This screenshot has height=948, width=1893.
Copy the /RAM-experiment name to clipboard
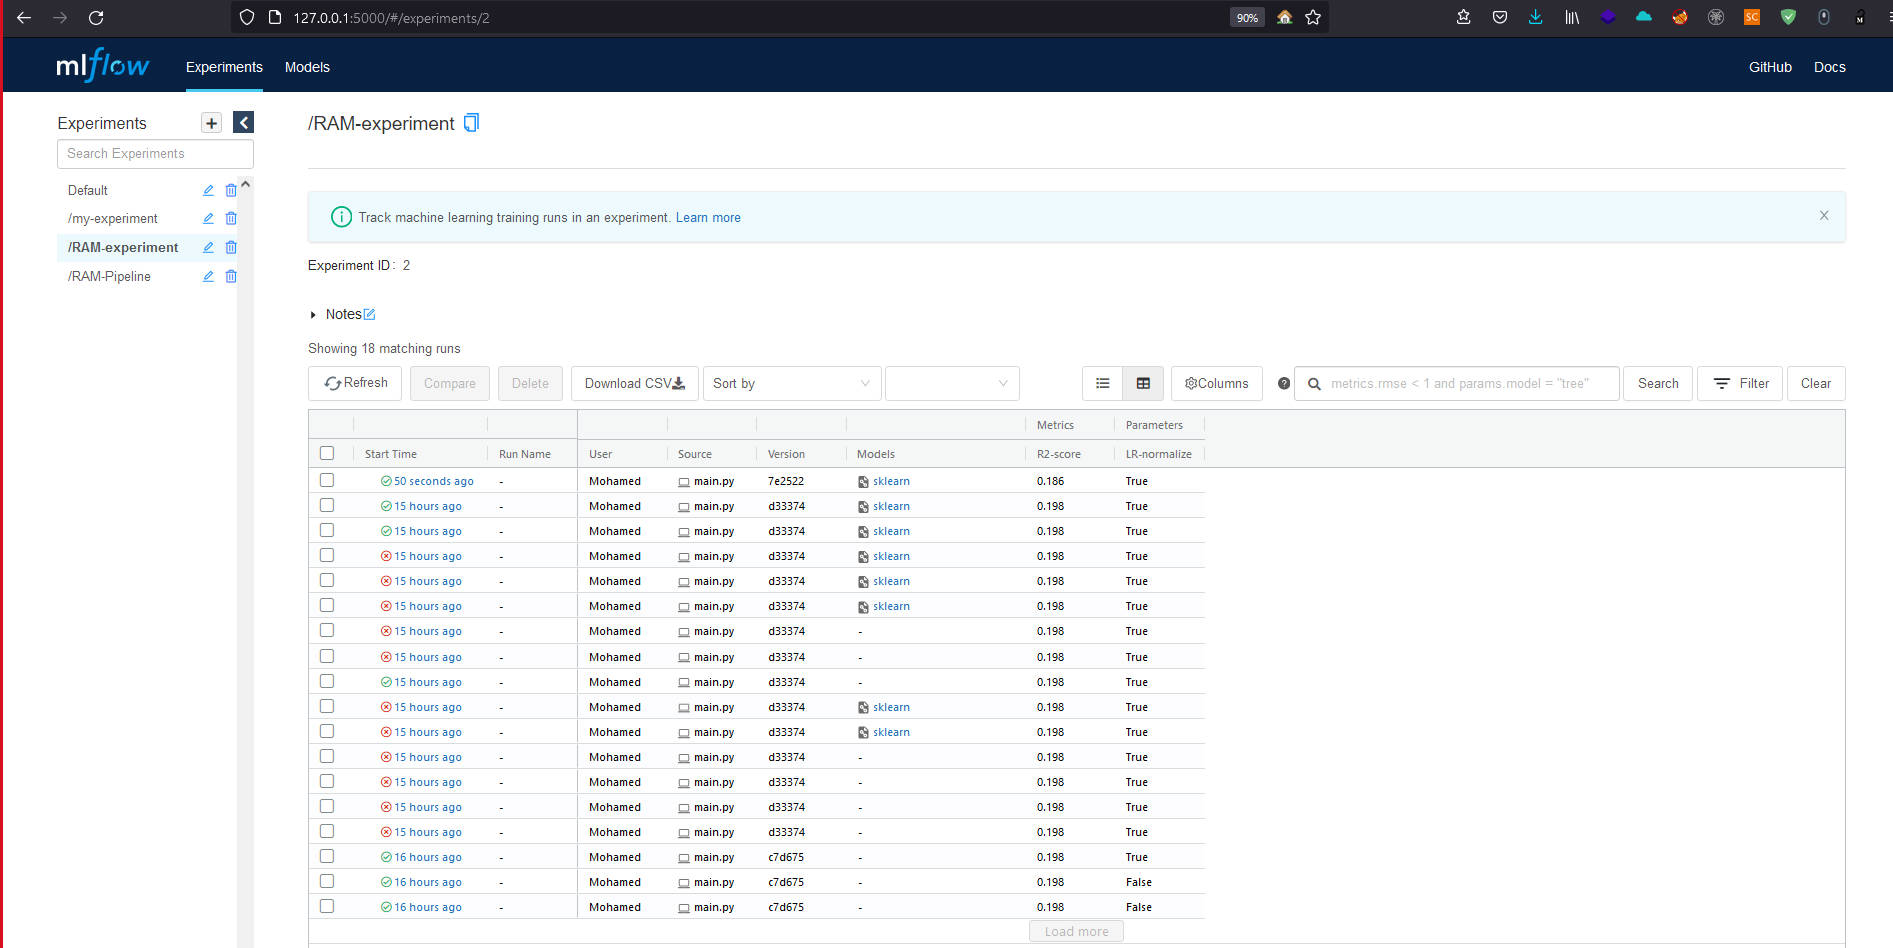(472, 122)
